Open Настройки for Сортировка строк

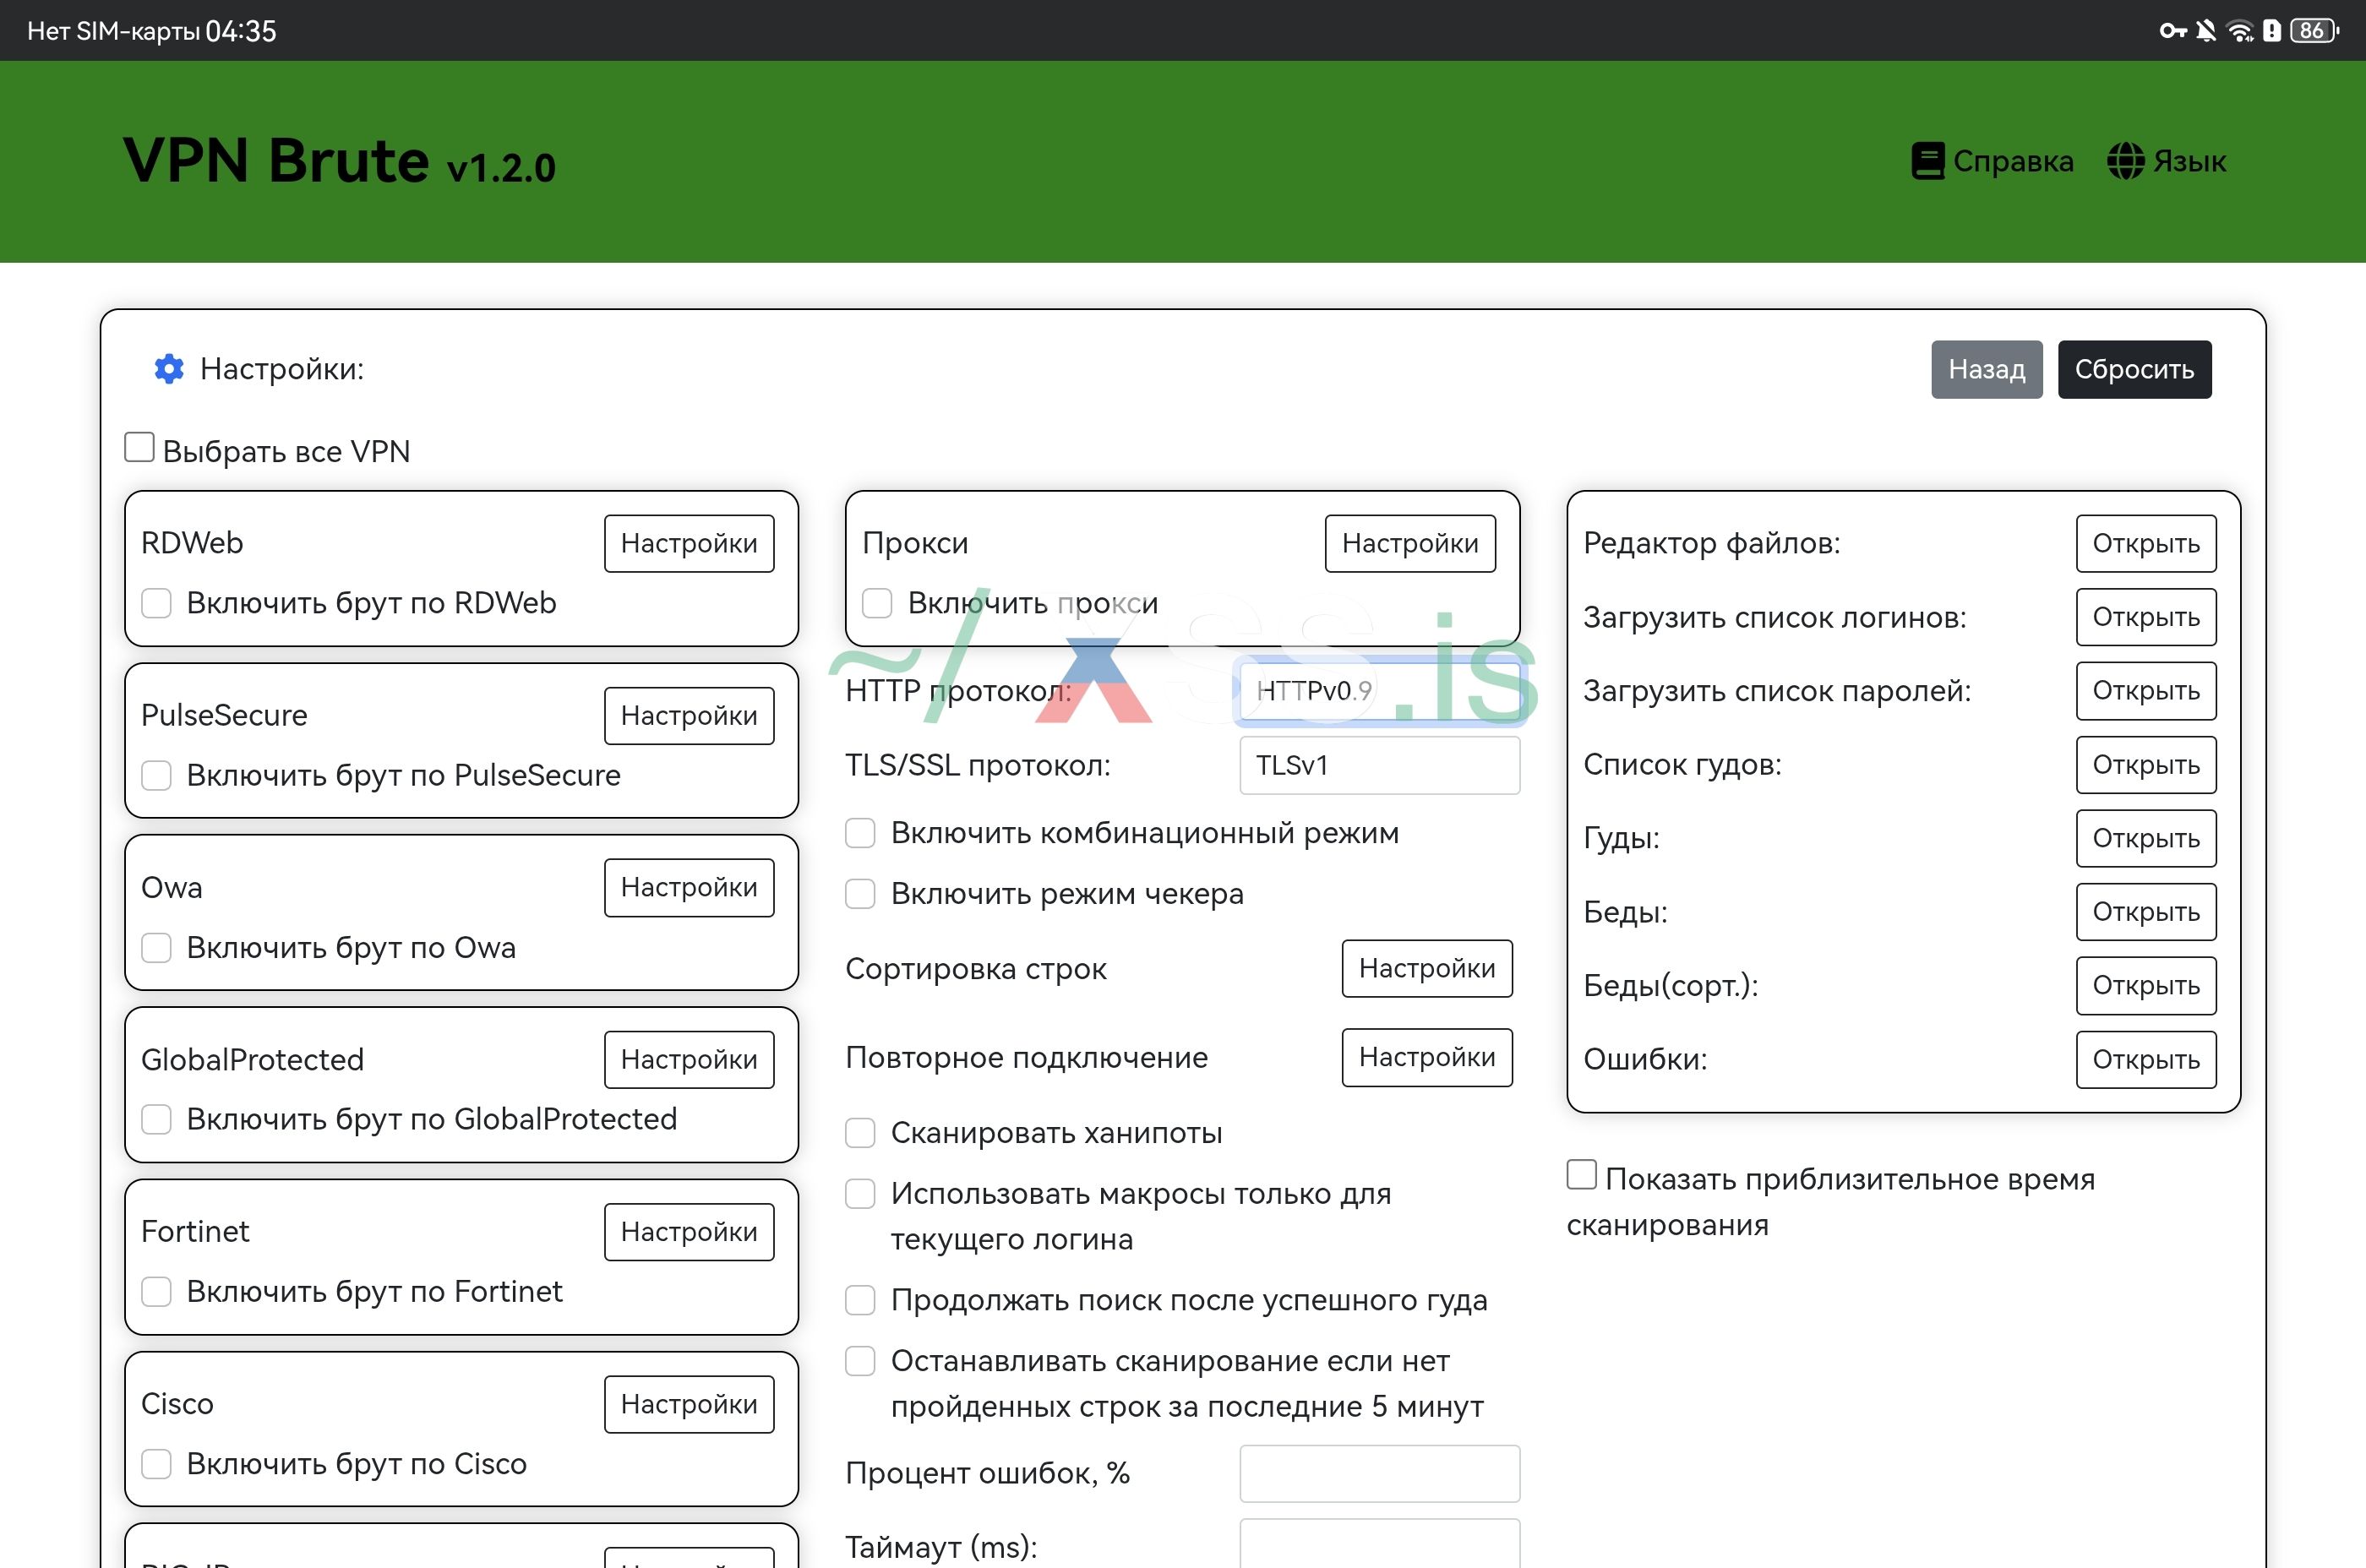click(1427, 968)
